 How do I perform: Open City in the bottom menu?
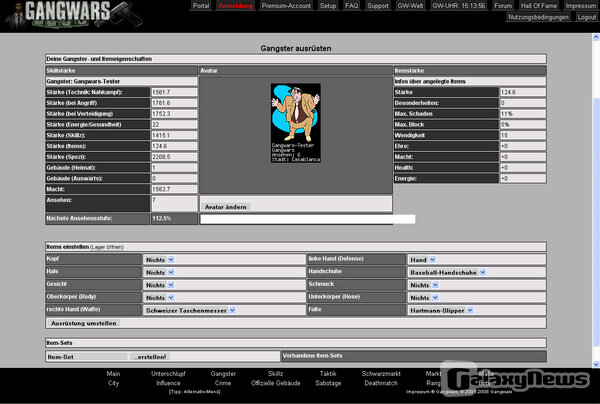(x=113, y=383)
